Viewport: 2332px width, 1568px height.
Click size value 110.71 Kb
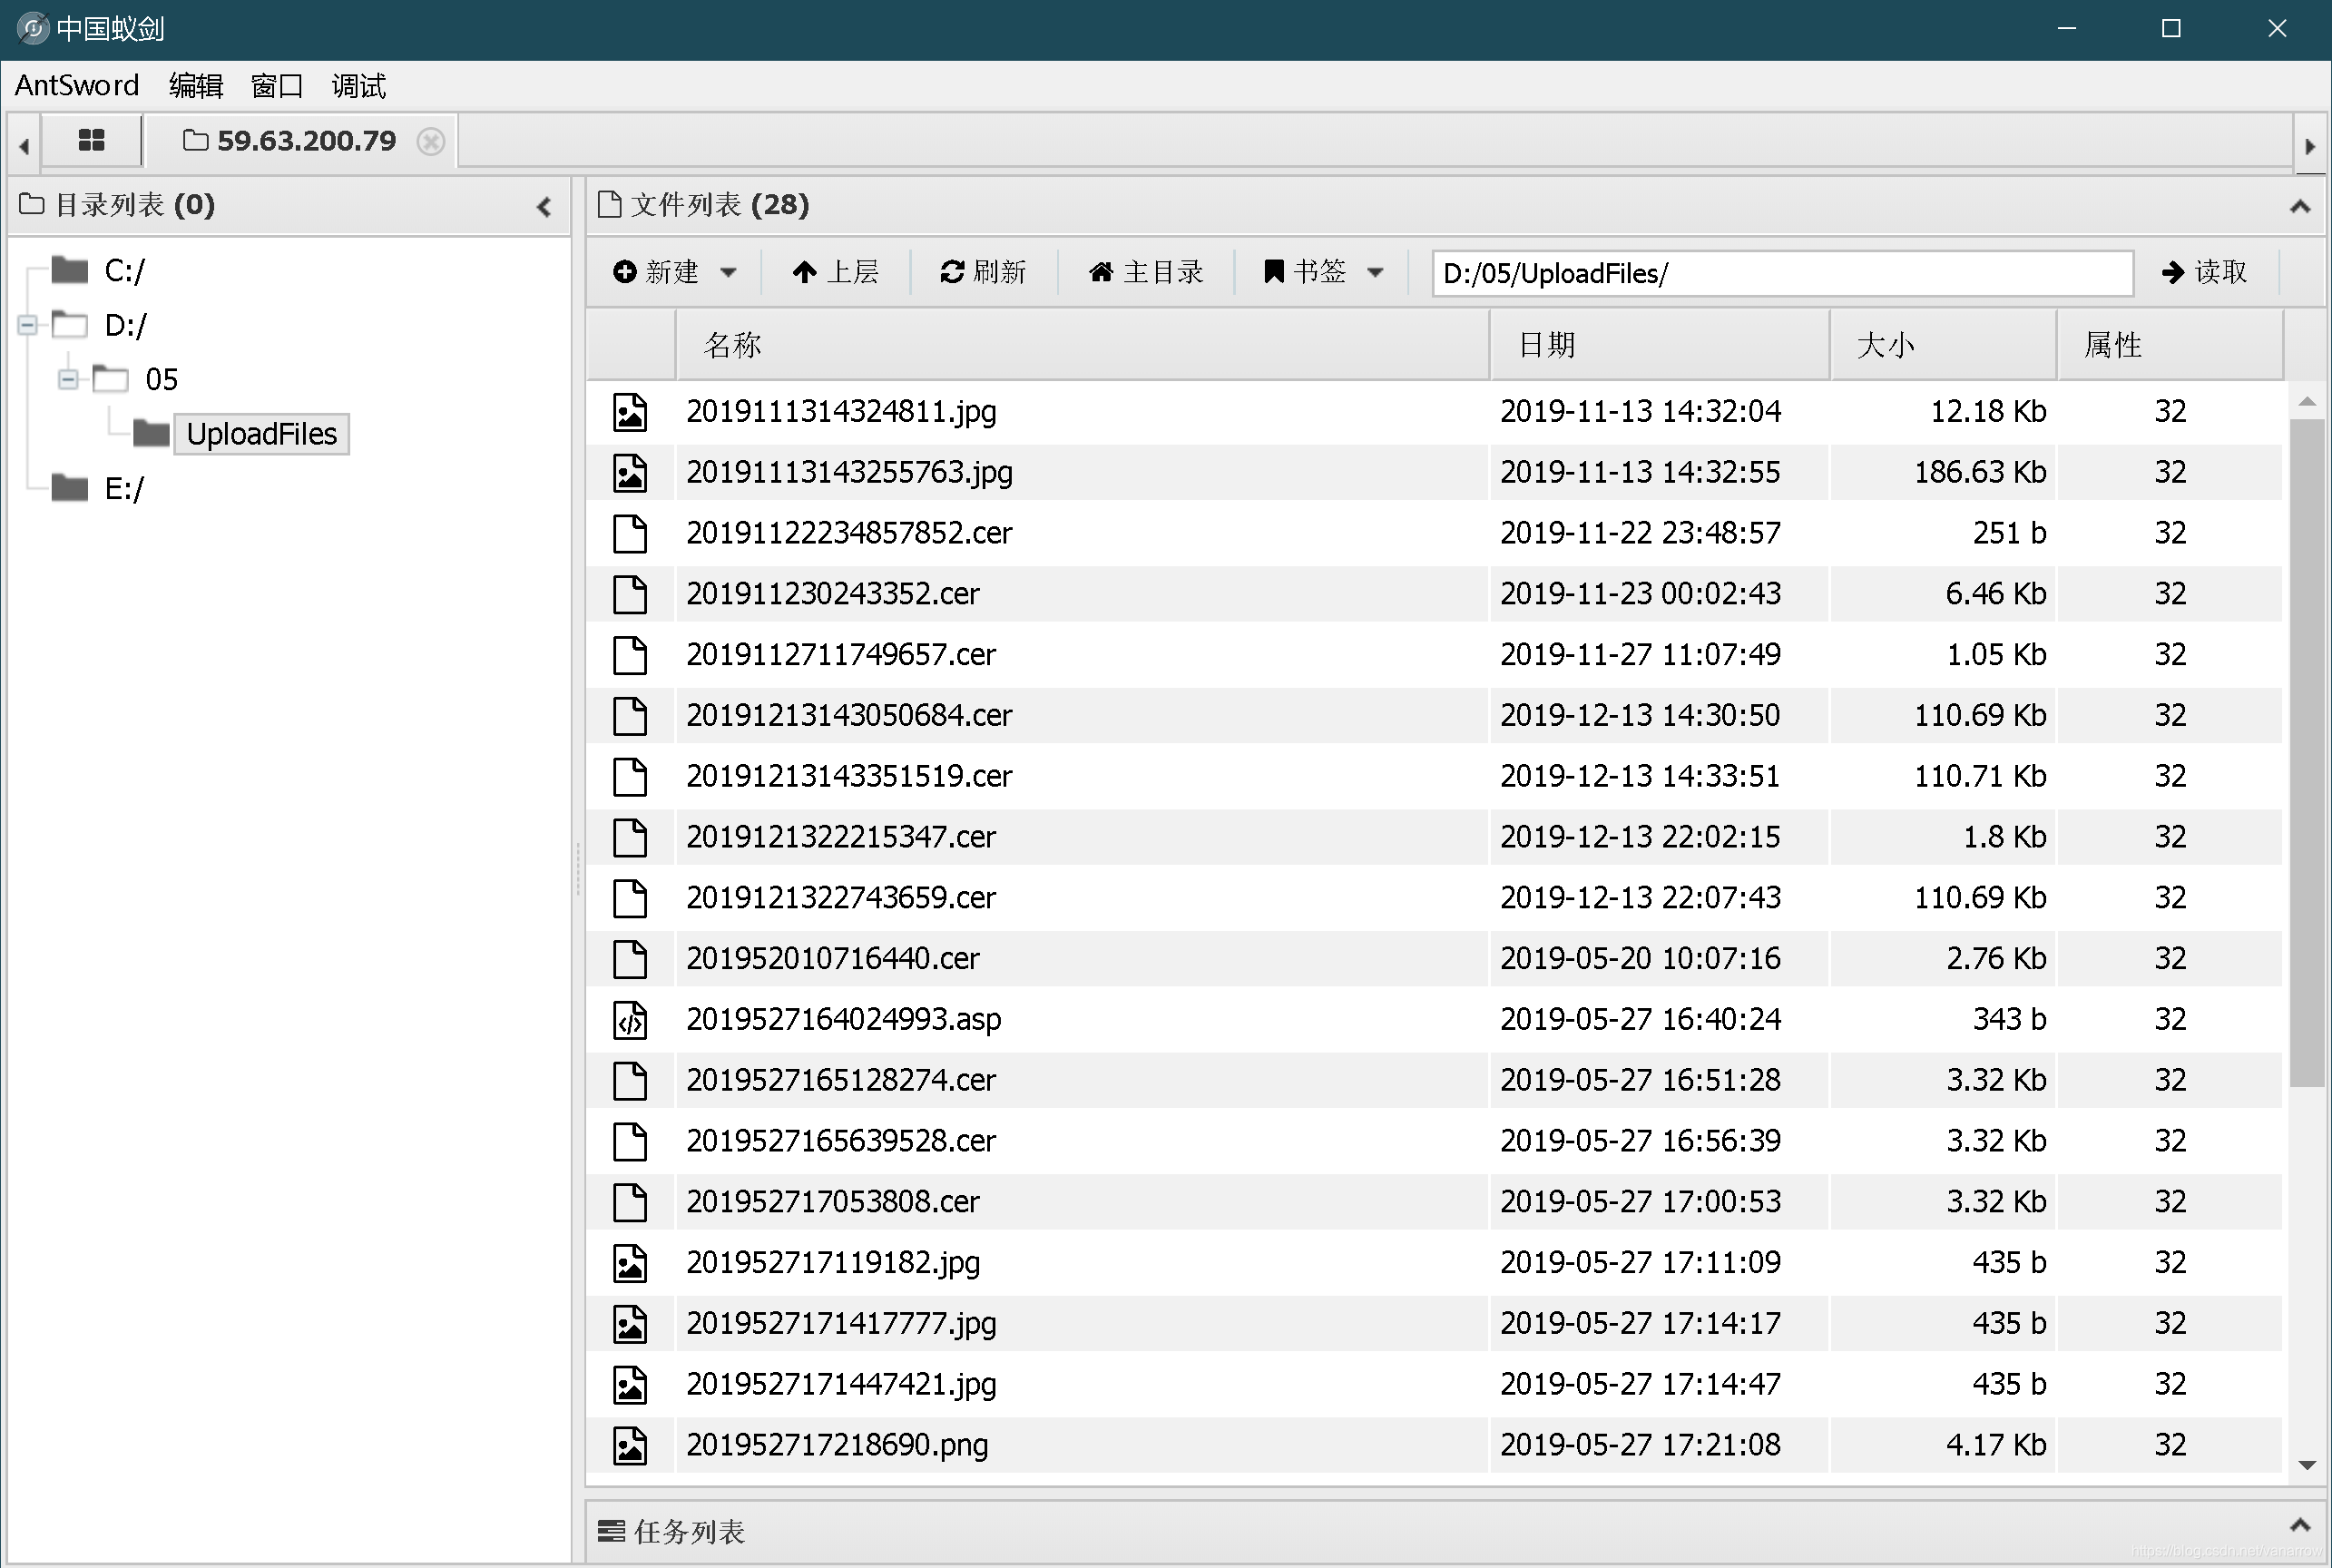pos(1980,776)
